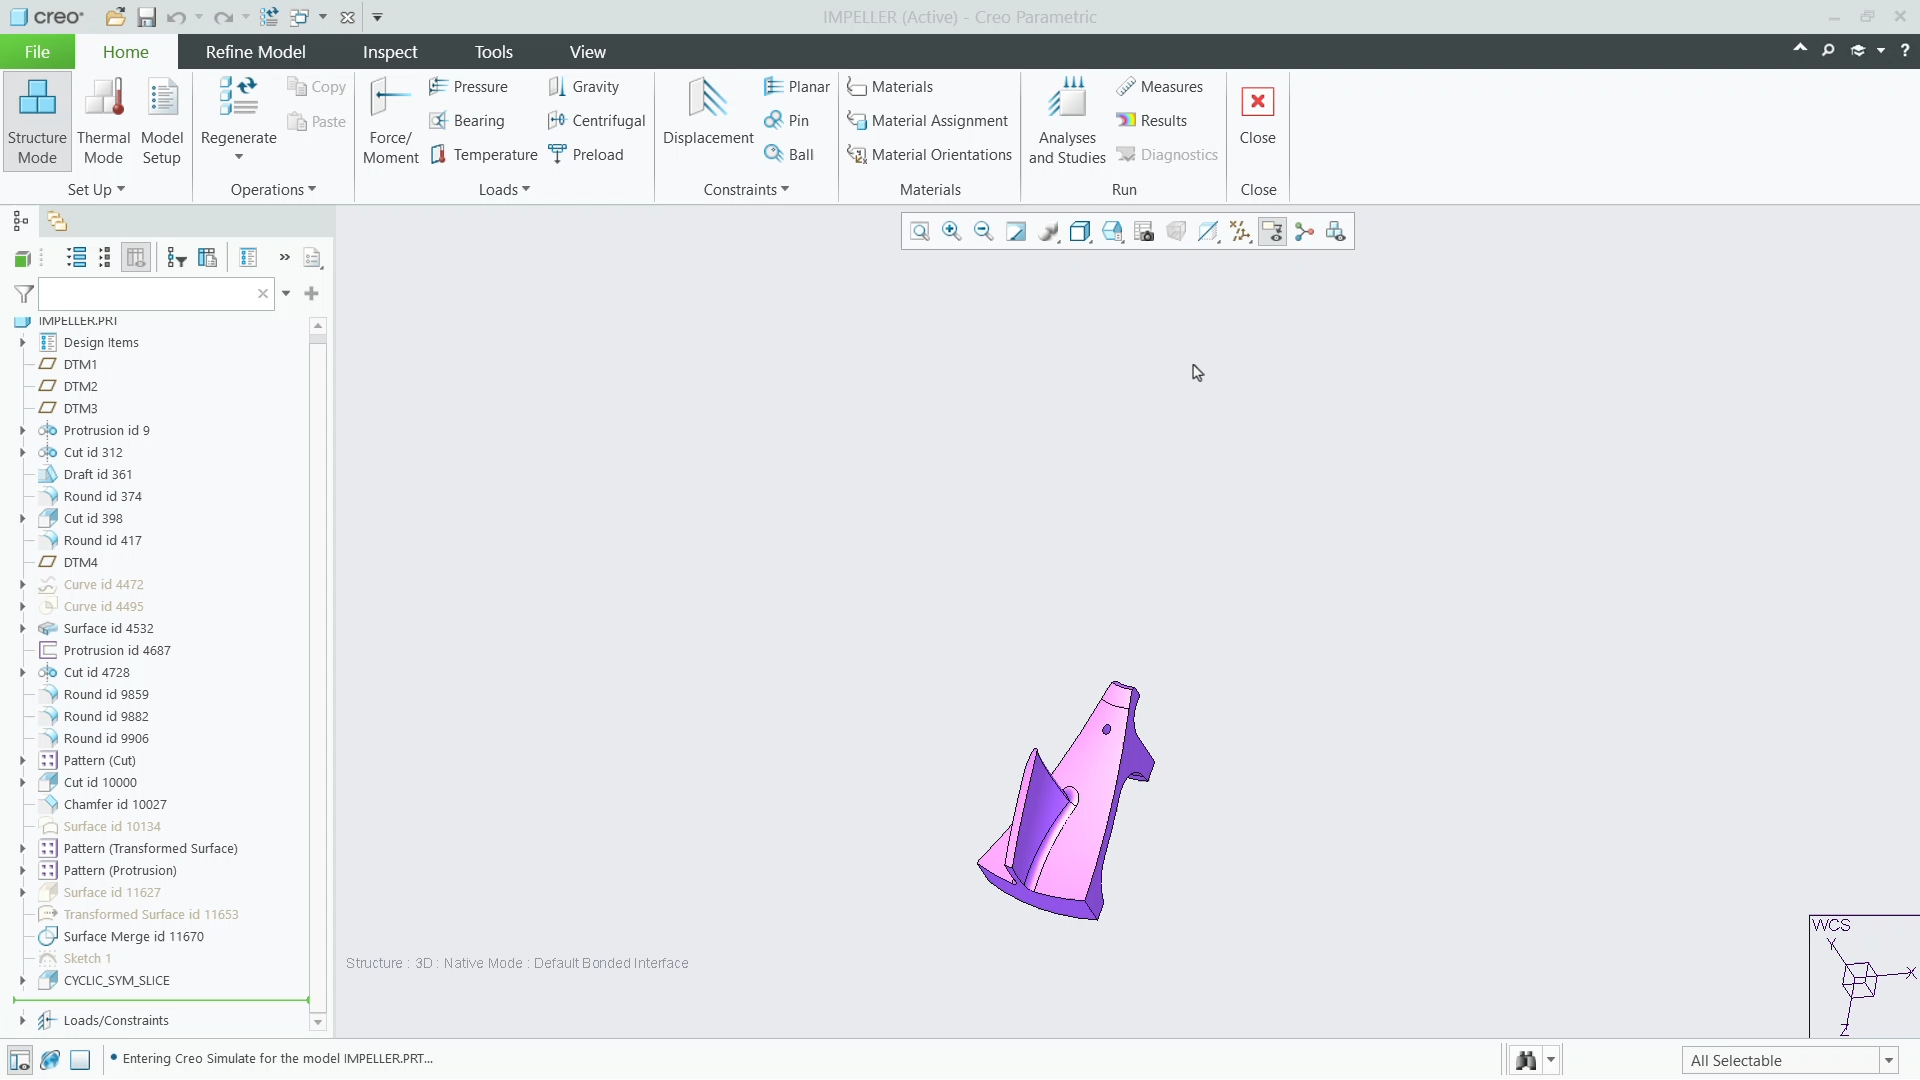Image resolution: width=1920 pixels, height=1080 pixels.
Task: Switch to the layer tree tab icon
Action: coord(57,221)
